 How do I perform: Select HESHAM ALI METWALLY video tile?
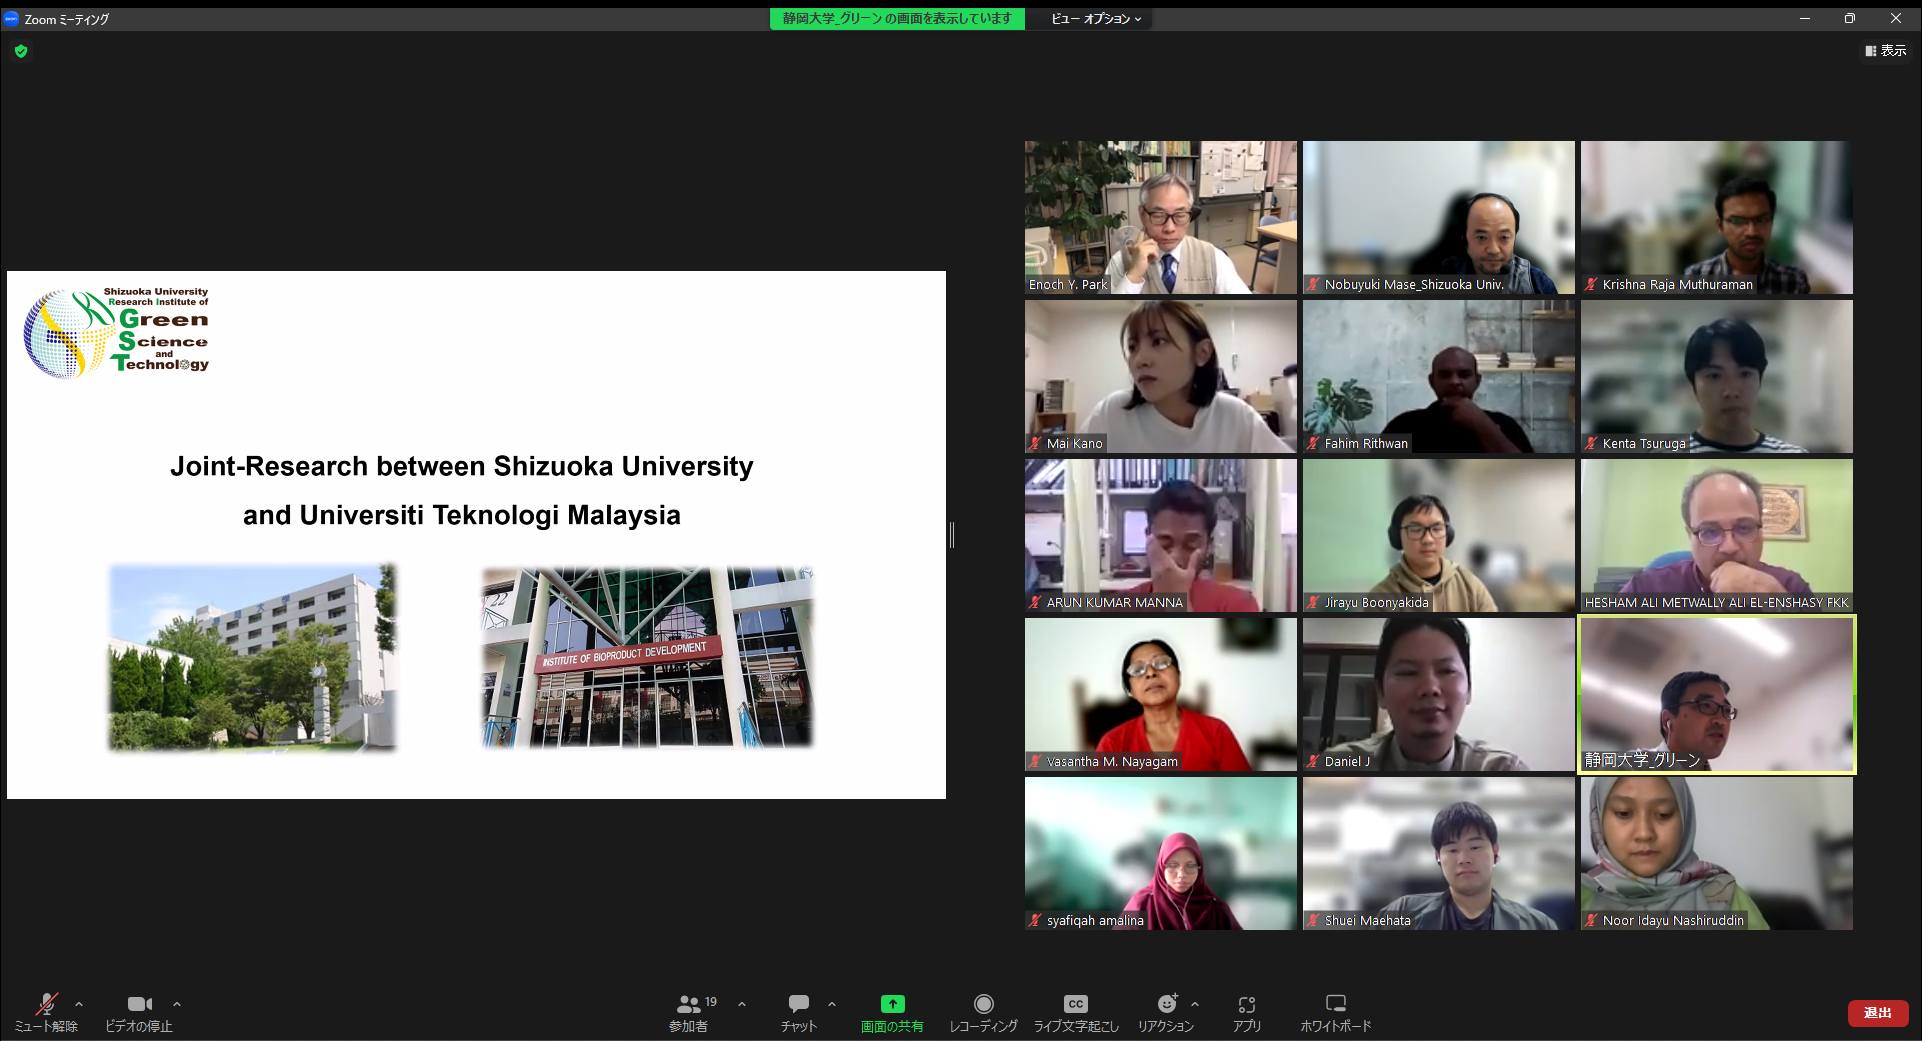coord(1716,535)
